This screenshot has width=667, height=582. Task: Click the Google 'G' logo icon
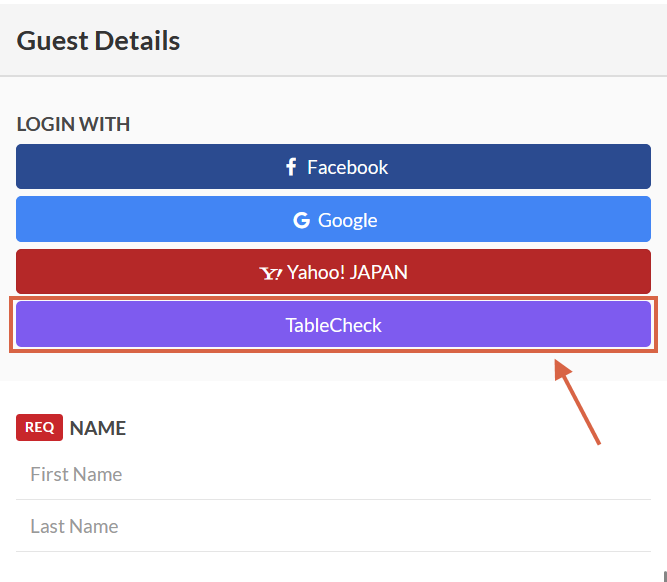point(301,220)
